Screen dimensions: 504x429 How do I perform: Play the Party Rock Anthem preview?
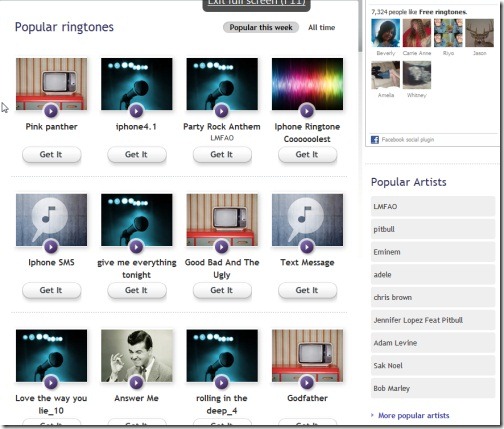click(222, 111)
